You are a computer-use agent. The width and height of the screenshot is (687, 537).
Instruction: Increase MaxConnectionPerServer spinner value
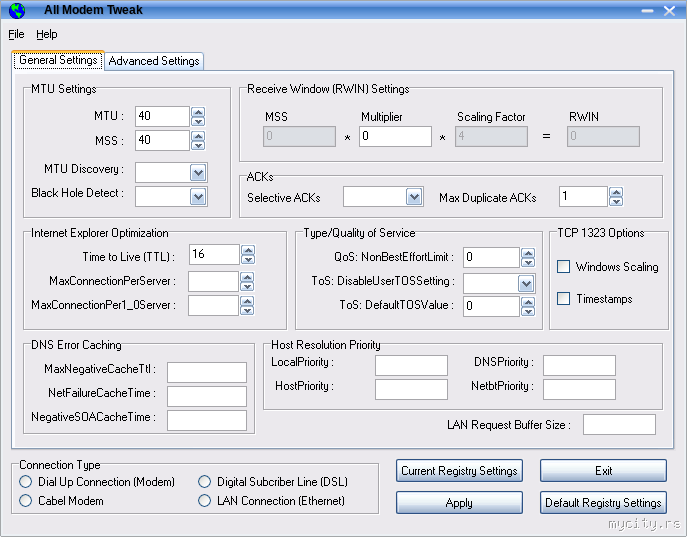(248, 276)
